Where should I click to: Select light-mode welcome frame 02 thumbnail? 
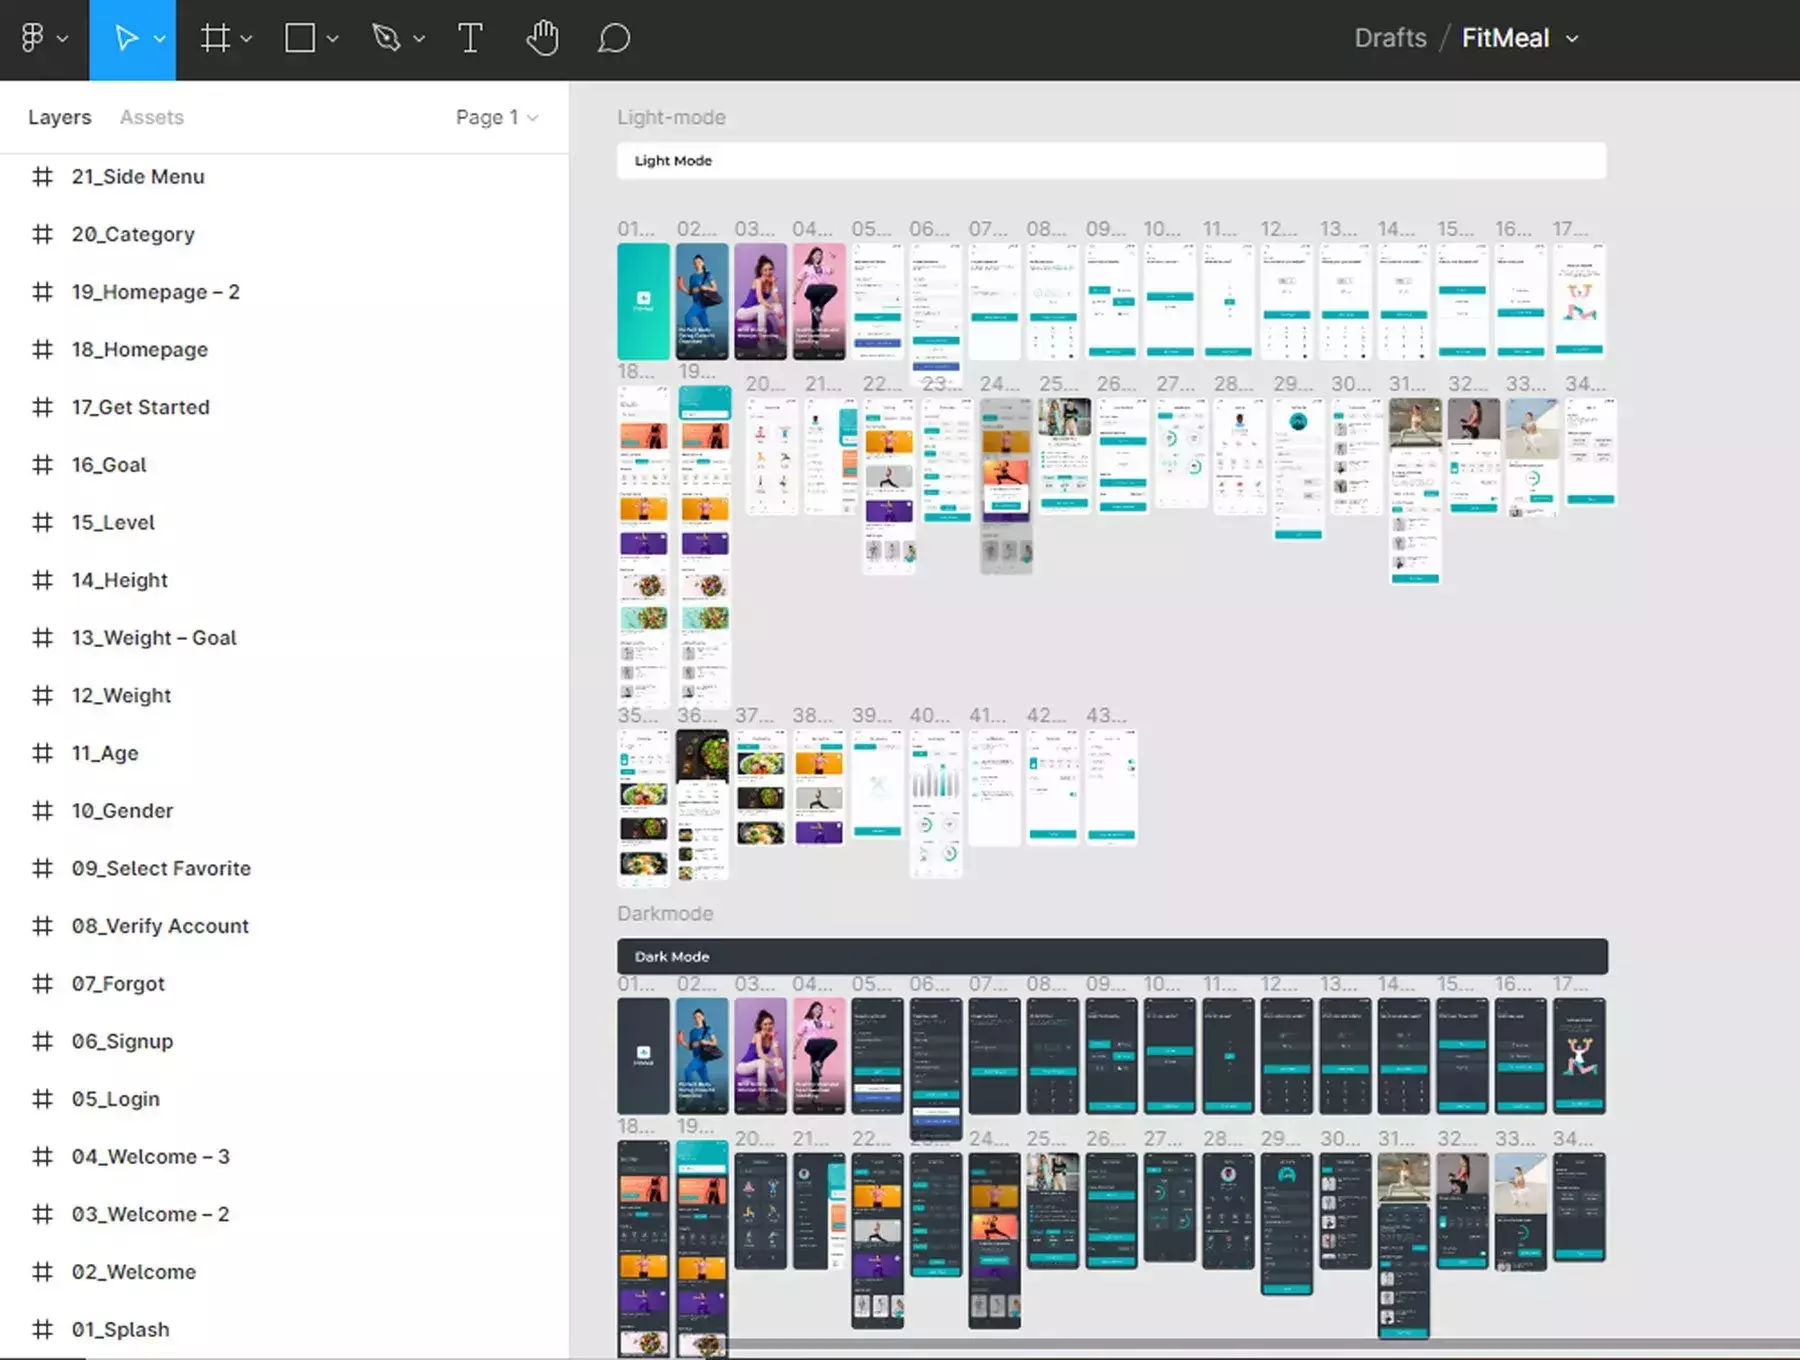(702, 301)
